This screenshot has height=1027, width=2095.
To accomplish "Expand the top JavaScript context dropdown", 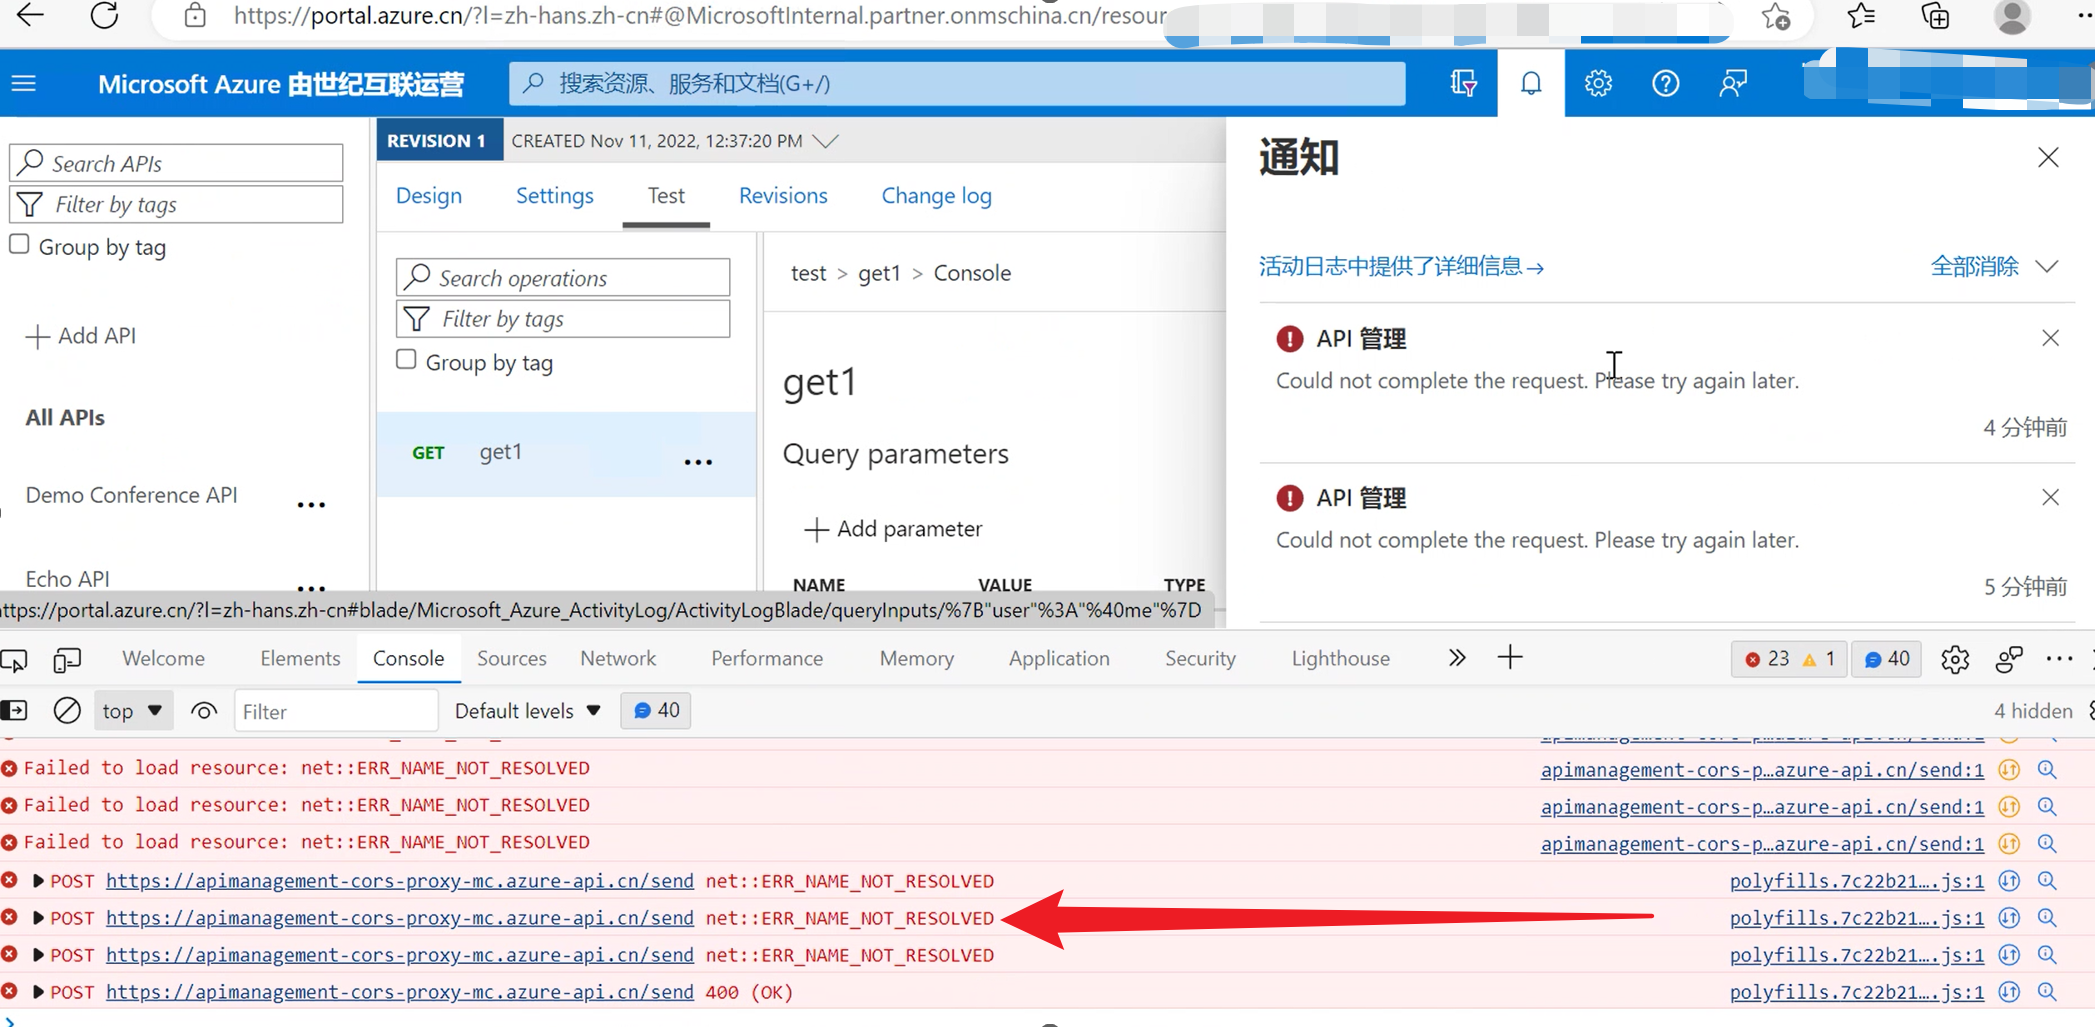I will pos(132,711).
